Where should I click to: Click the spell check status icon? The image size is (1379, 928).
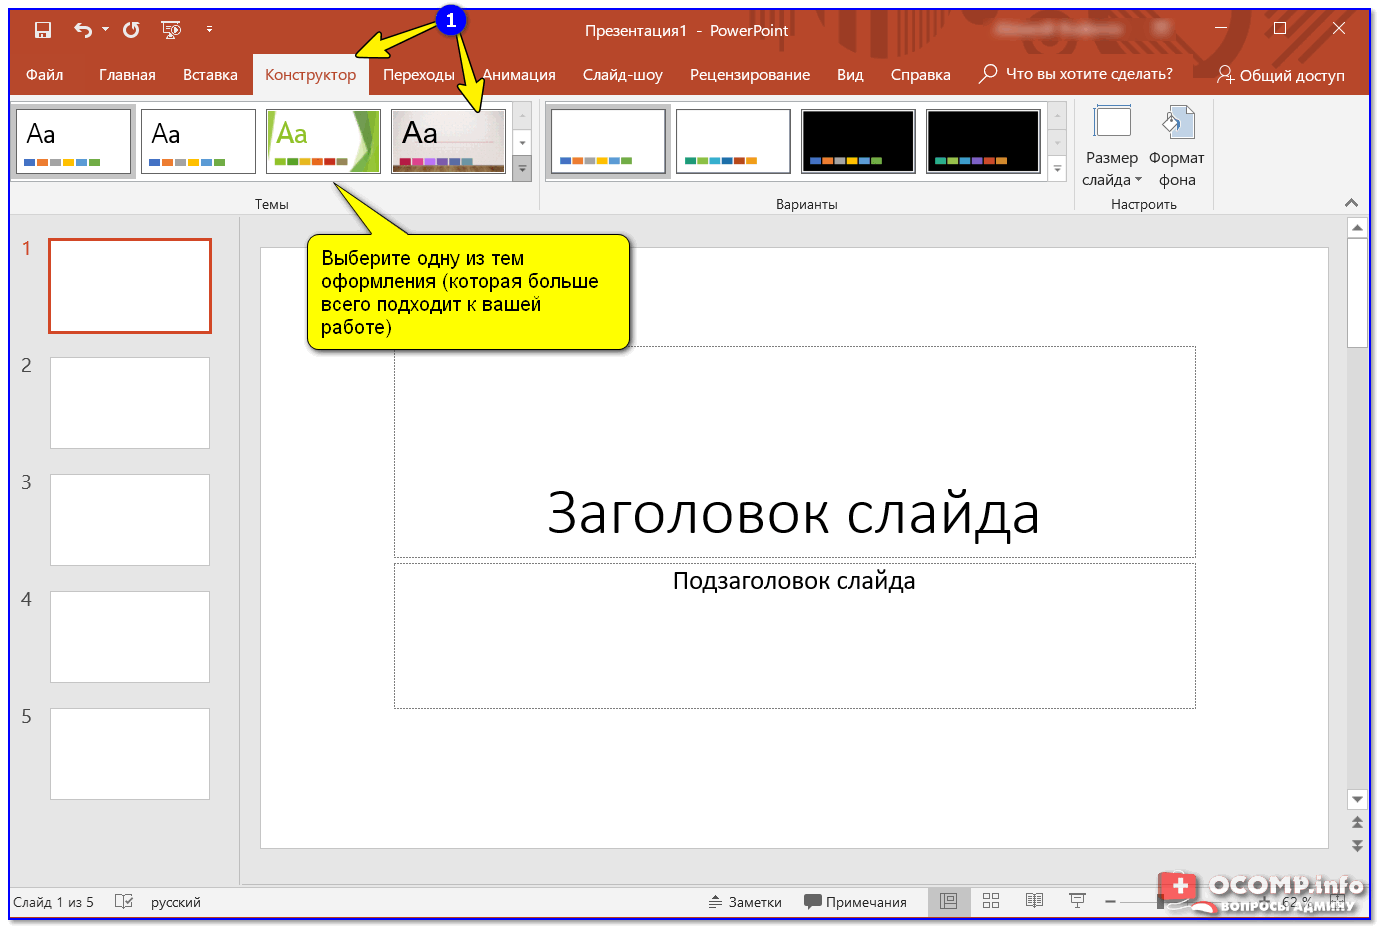pyautogui.click(x=124, y=902)
